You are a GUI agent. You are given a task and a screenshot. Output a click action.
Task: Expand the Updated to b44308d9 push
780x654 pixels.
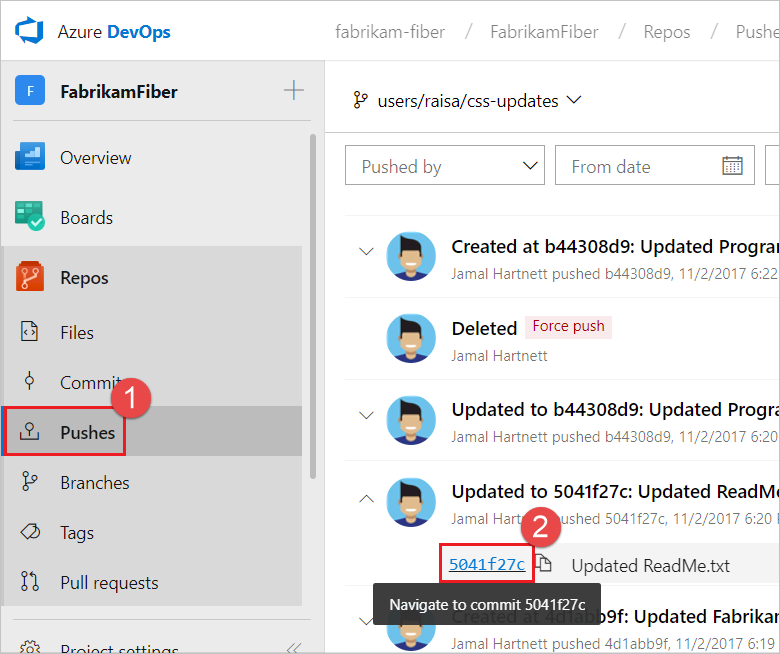coord(366,415)
